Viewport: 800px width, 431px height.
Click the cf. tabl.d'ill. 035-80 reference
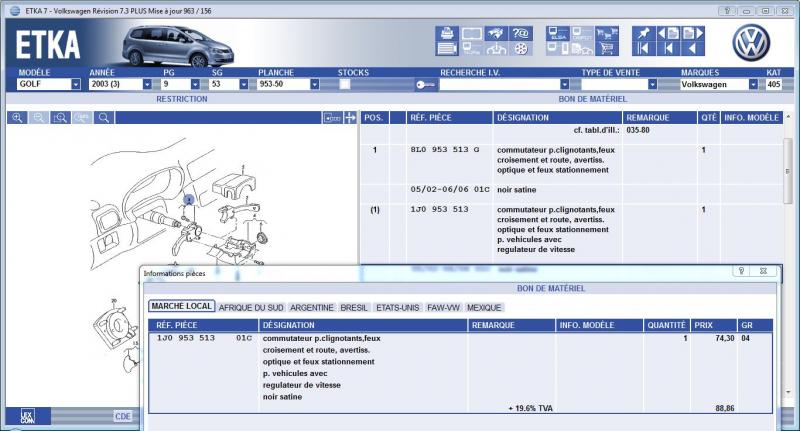611,130
